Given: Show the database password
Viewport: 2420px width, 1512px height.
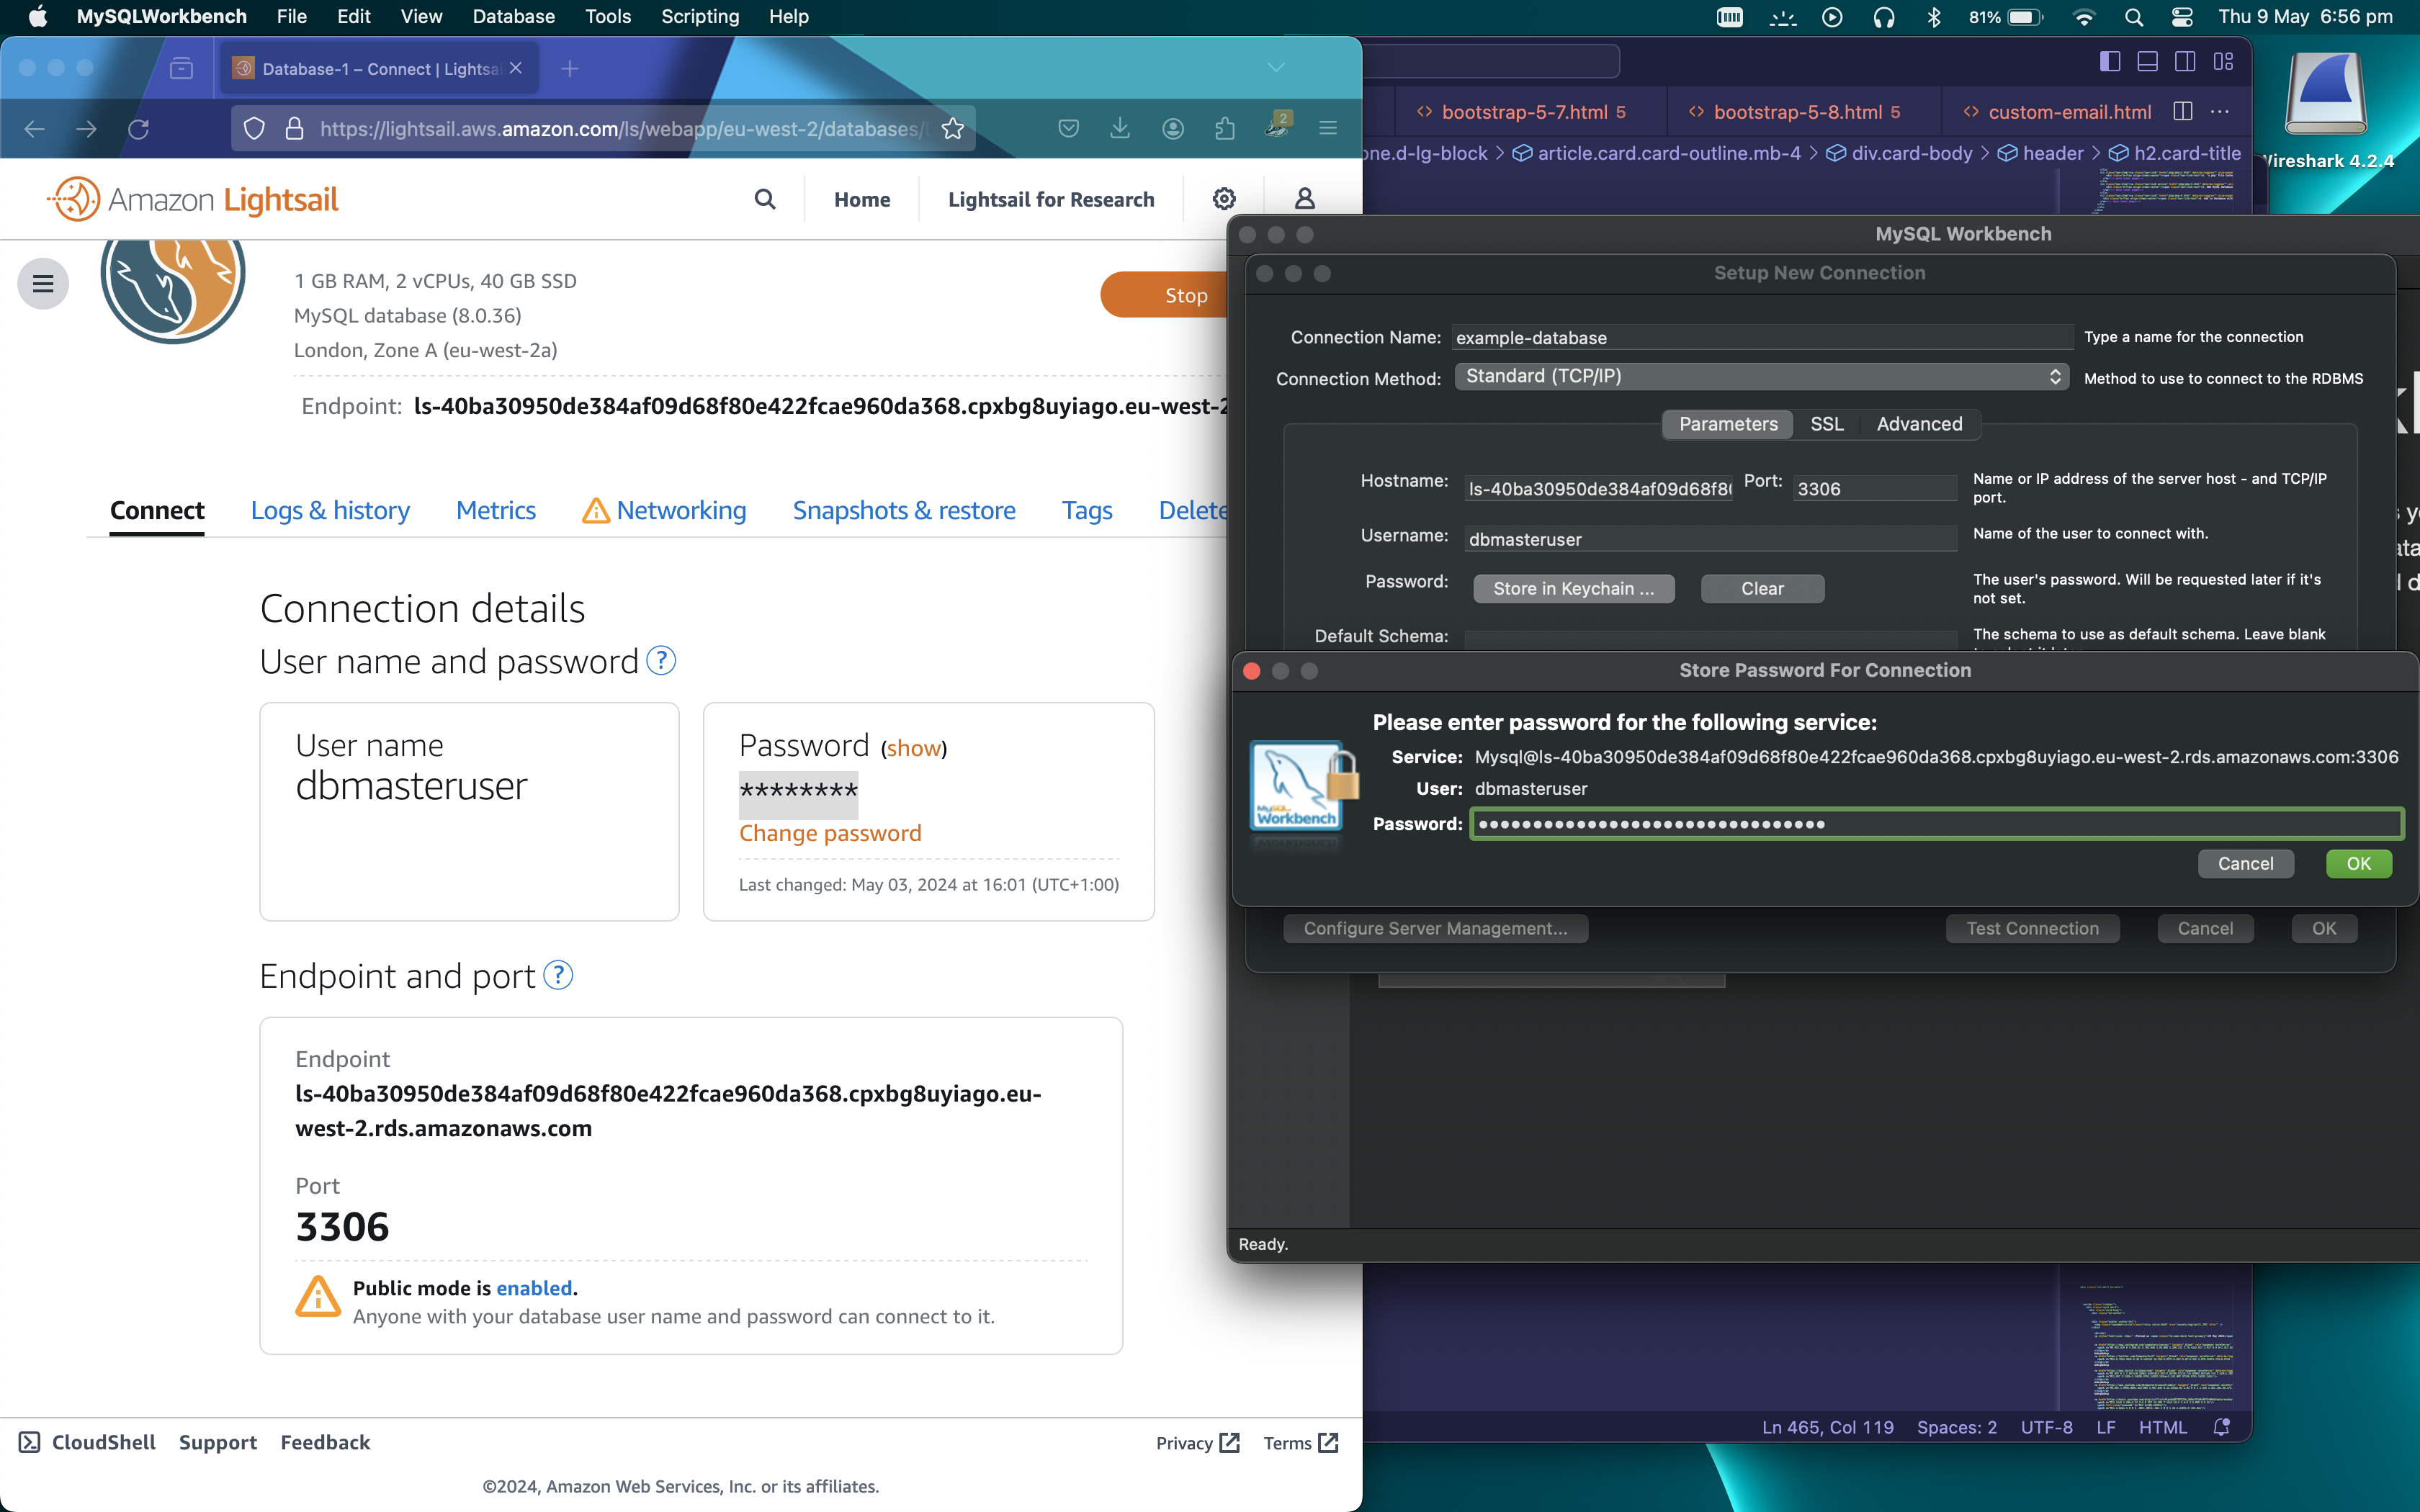Looking at the screenshot, I should point(913,748).
